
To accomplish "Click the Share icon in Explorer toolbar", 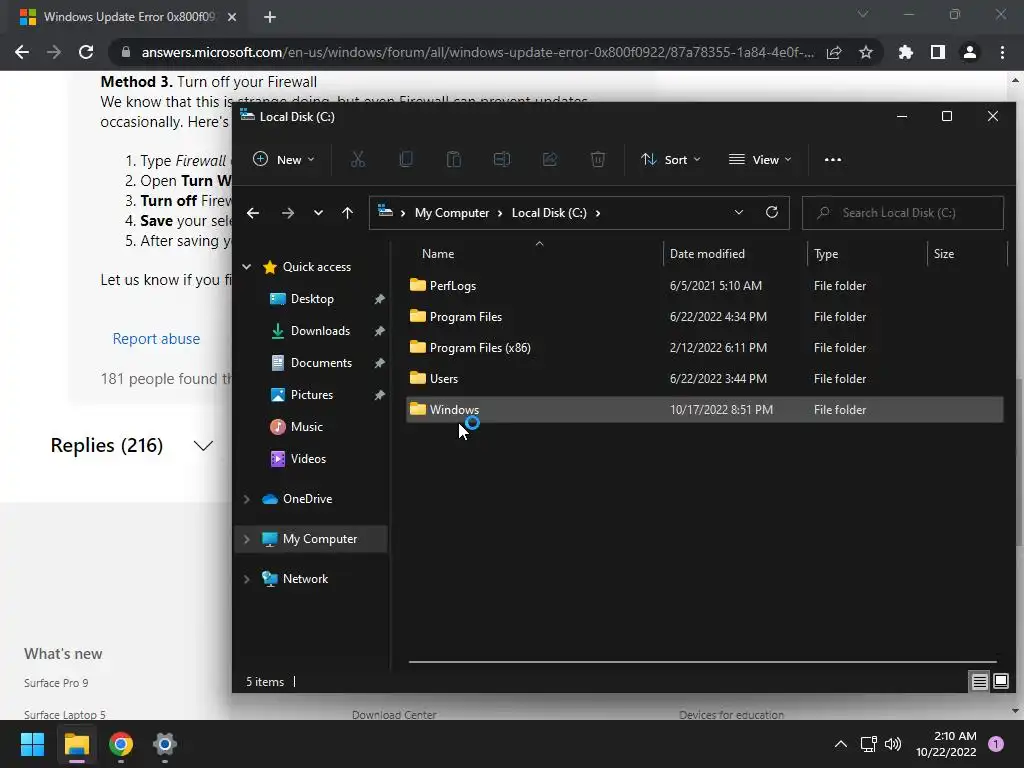I will [550, 159].
